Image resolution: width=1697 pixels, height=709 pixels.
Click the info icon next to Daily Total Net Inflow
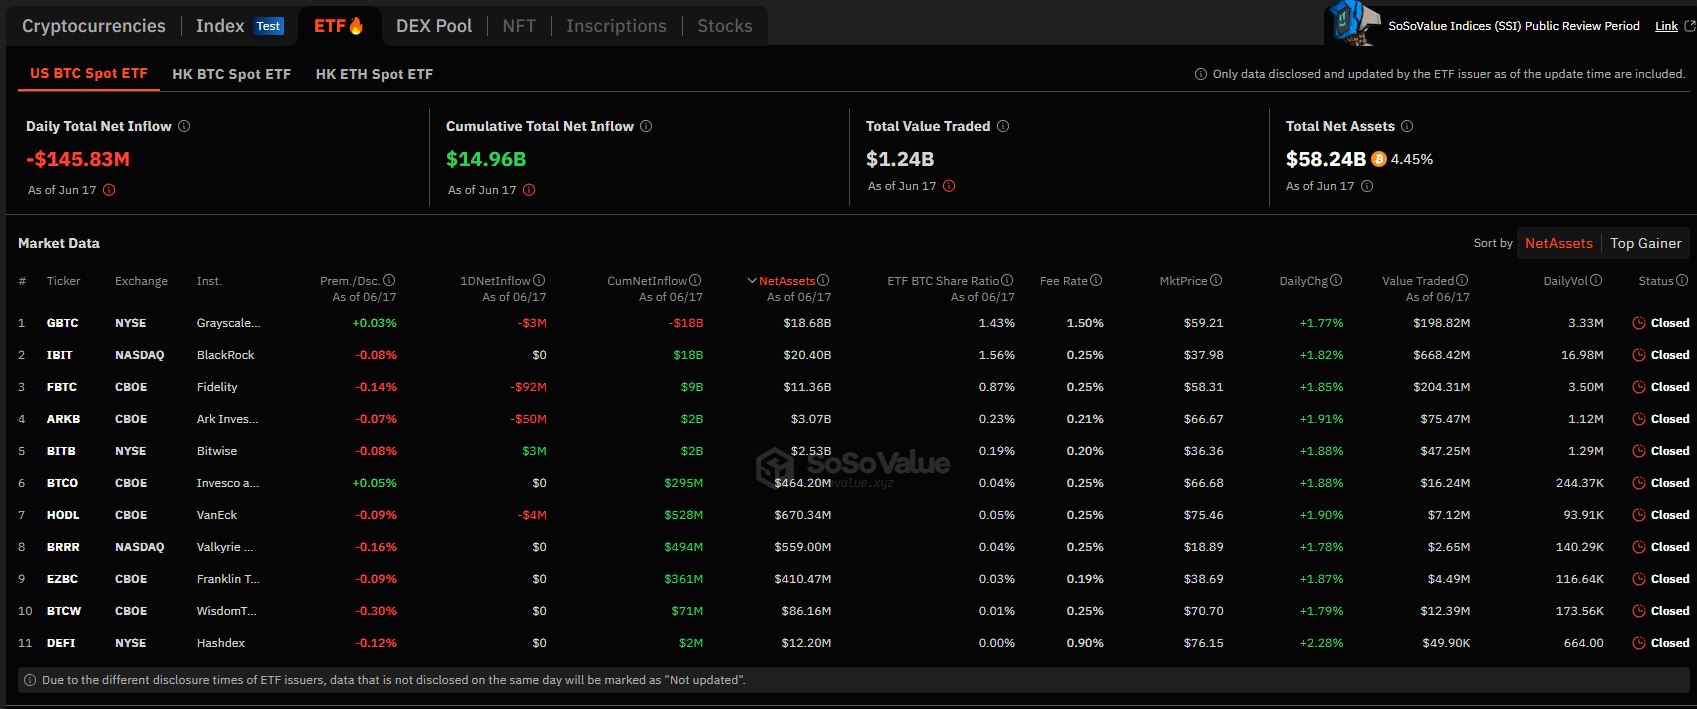(184, 126)
